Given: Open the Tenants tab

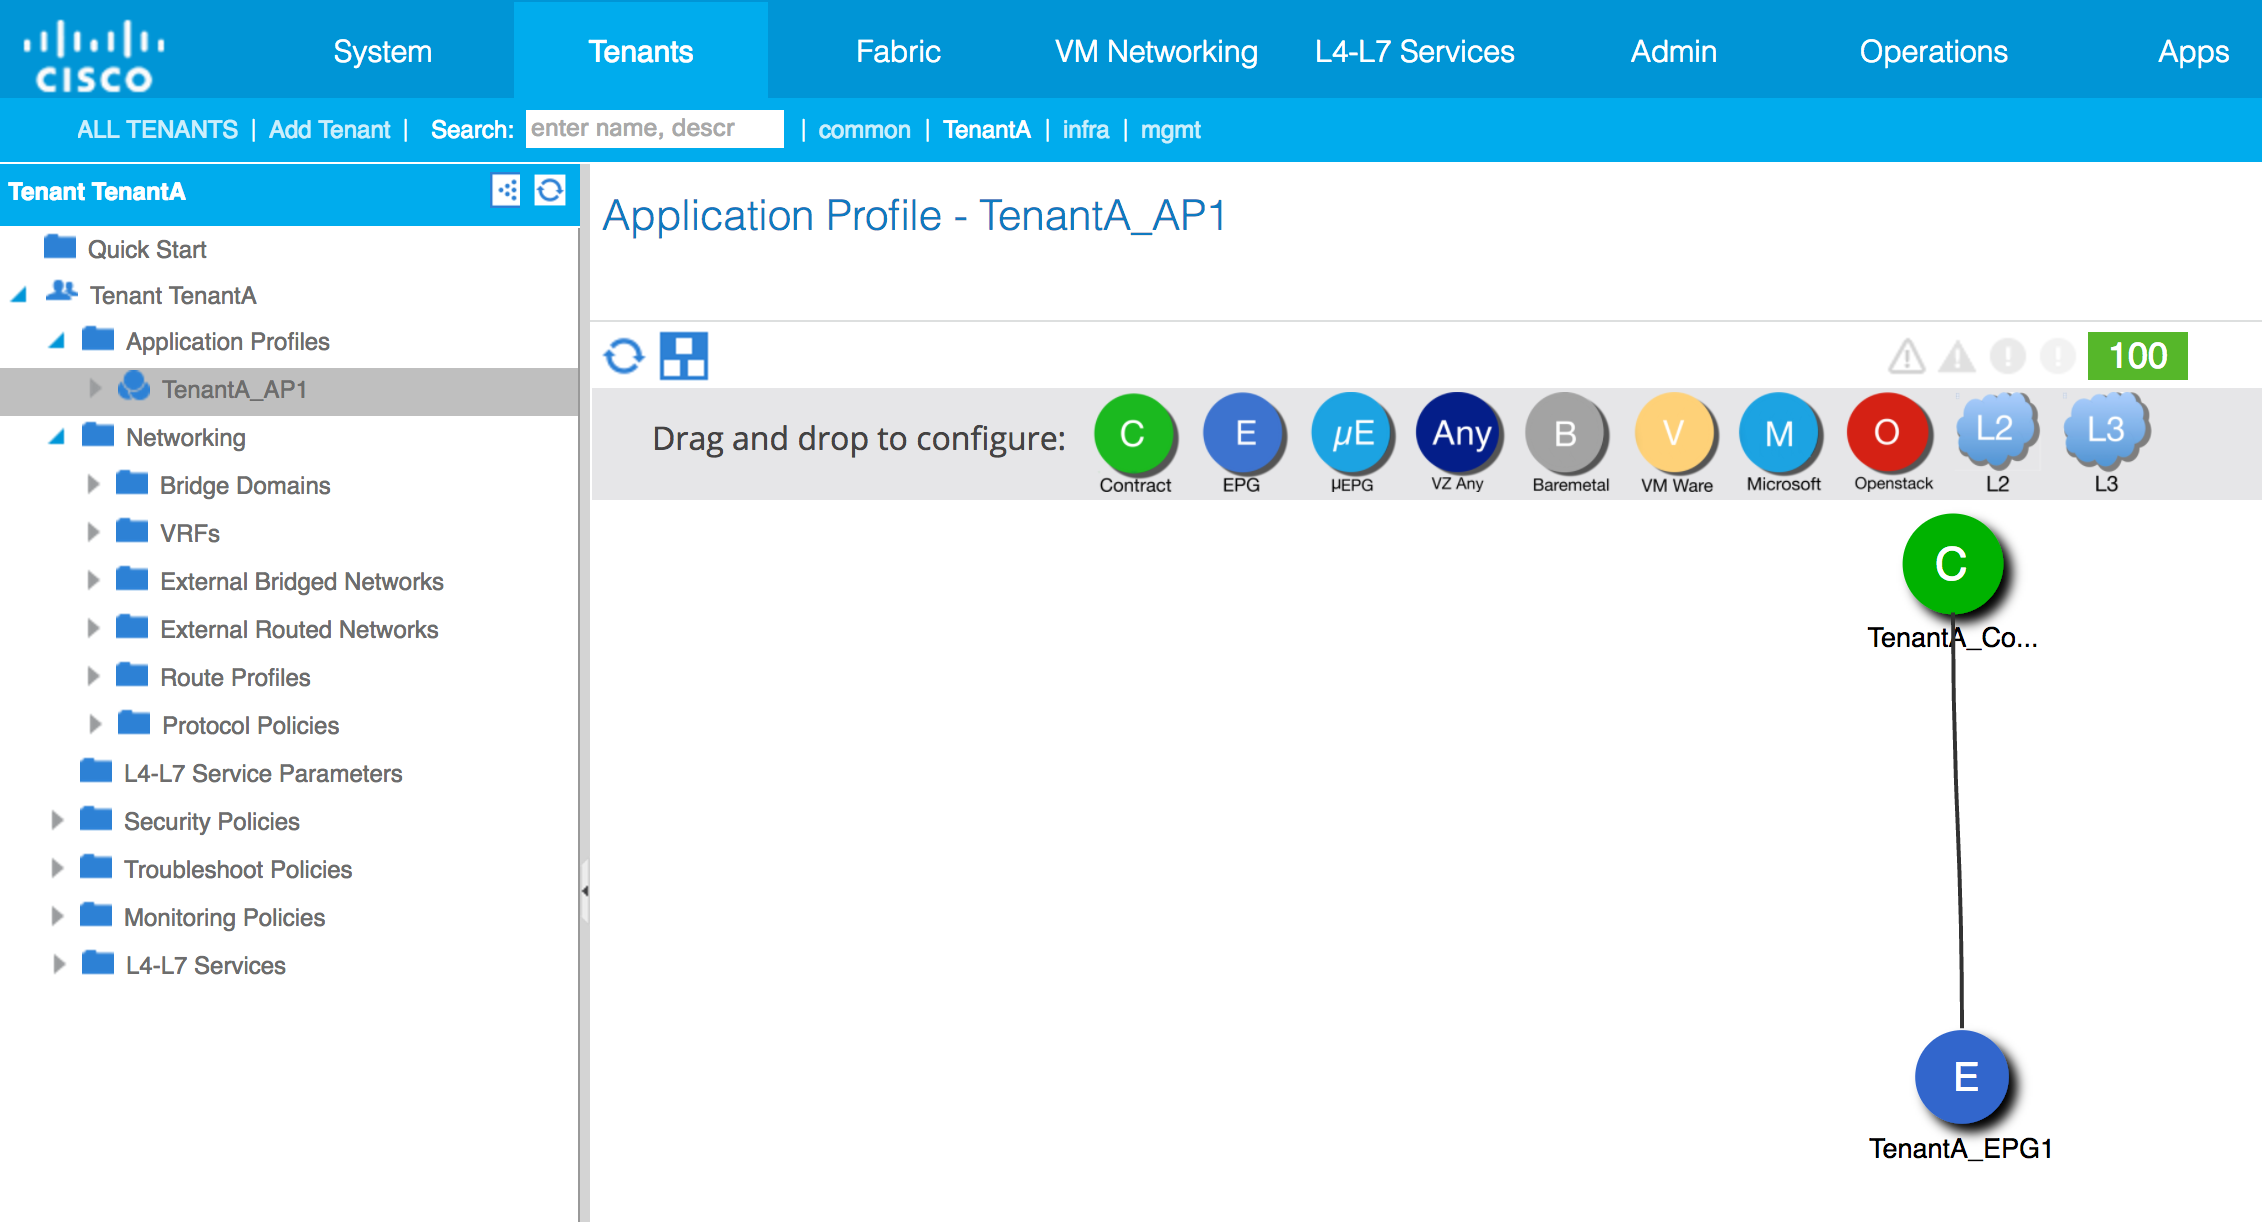Looking at the screenshot, I should tap(641, 51).
